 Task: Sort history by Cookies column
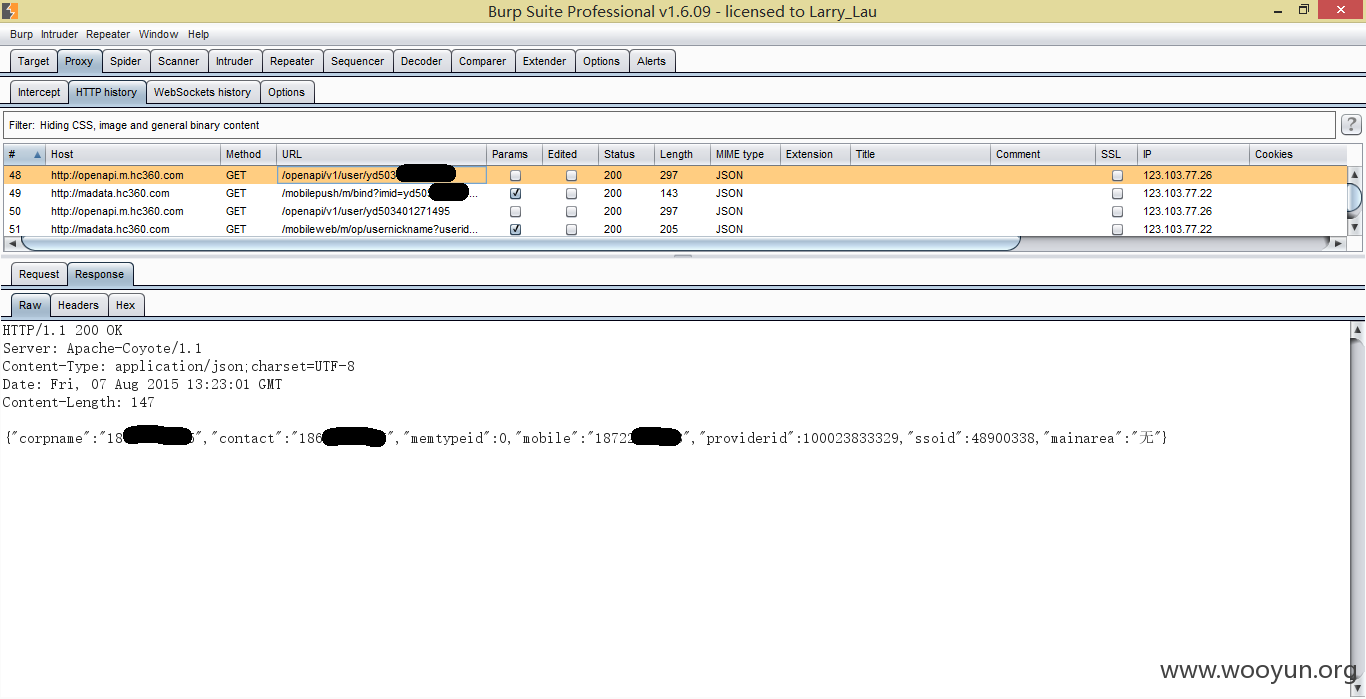[x=1298, y=154]
